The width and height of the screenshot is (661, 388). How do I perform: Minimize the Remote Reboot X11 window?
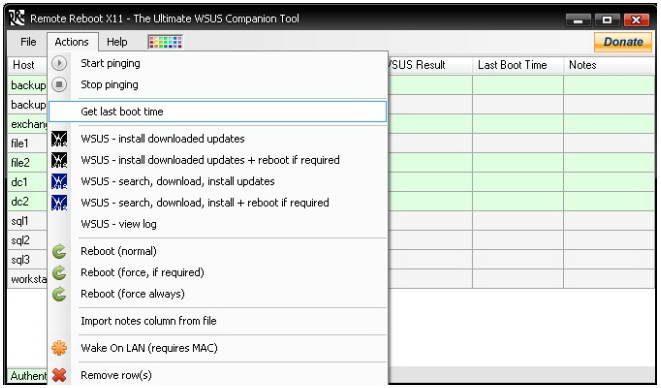[x=578, y=19]
